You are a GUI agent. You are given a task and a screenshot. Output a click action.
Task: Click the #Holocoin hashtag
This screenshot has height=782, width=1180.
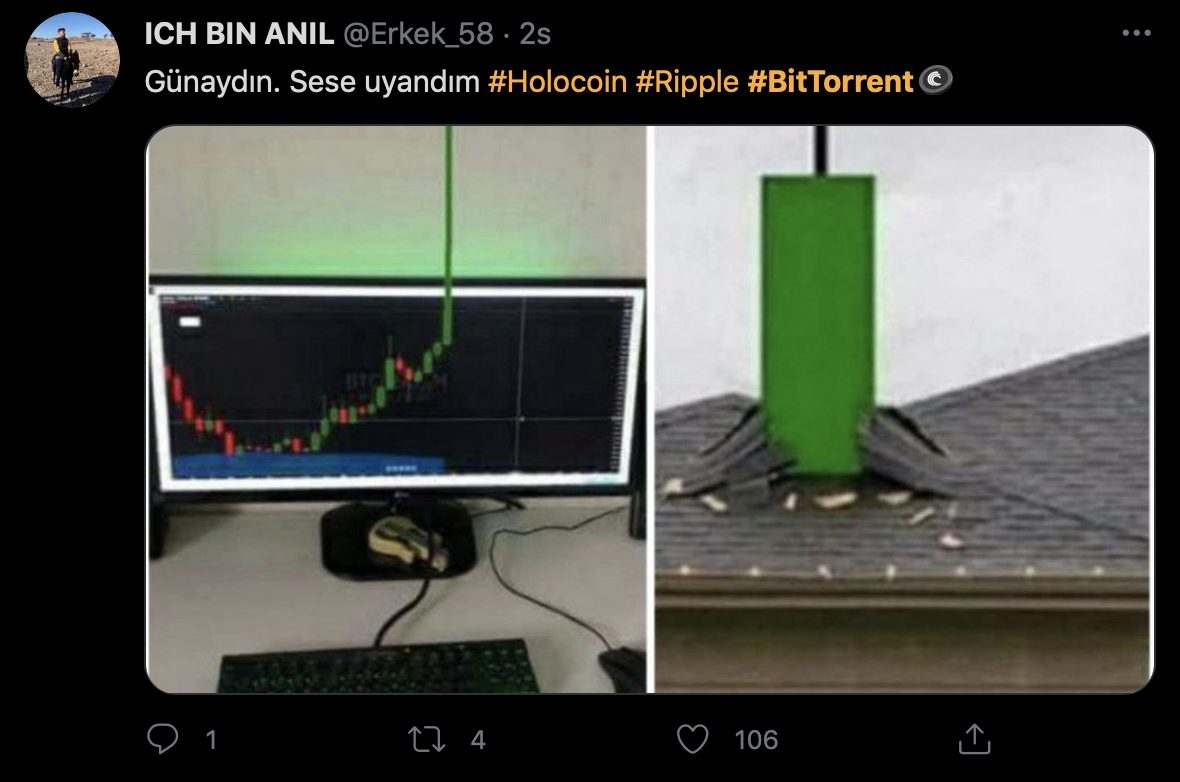(x=558, y=81)
